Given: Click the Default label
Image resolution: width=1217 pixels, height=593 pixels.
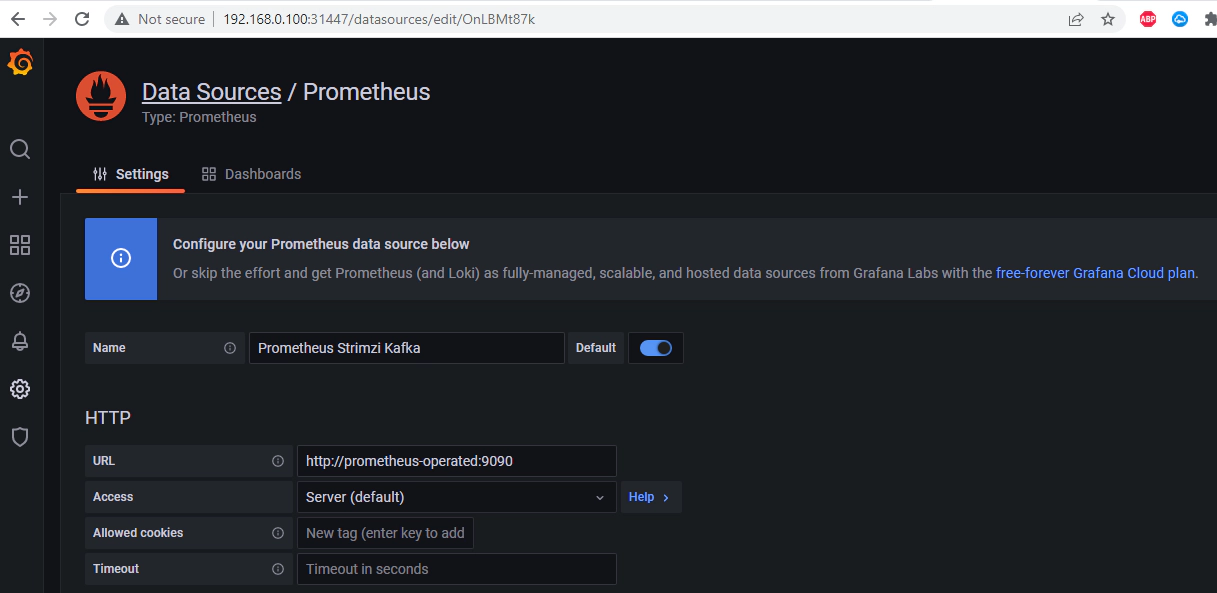Looking at the screenshot, I should [x=596, y=348].
